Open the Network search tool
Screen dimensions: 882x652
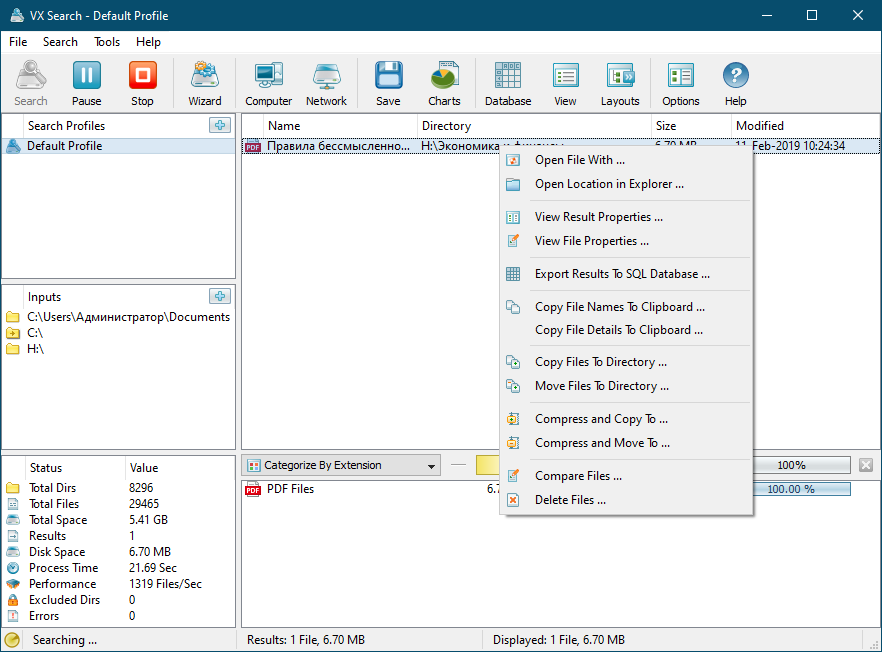point(326,84)
